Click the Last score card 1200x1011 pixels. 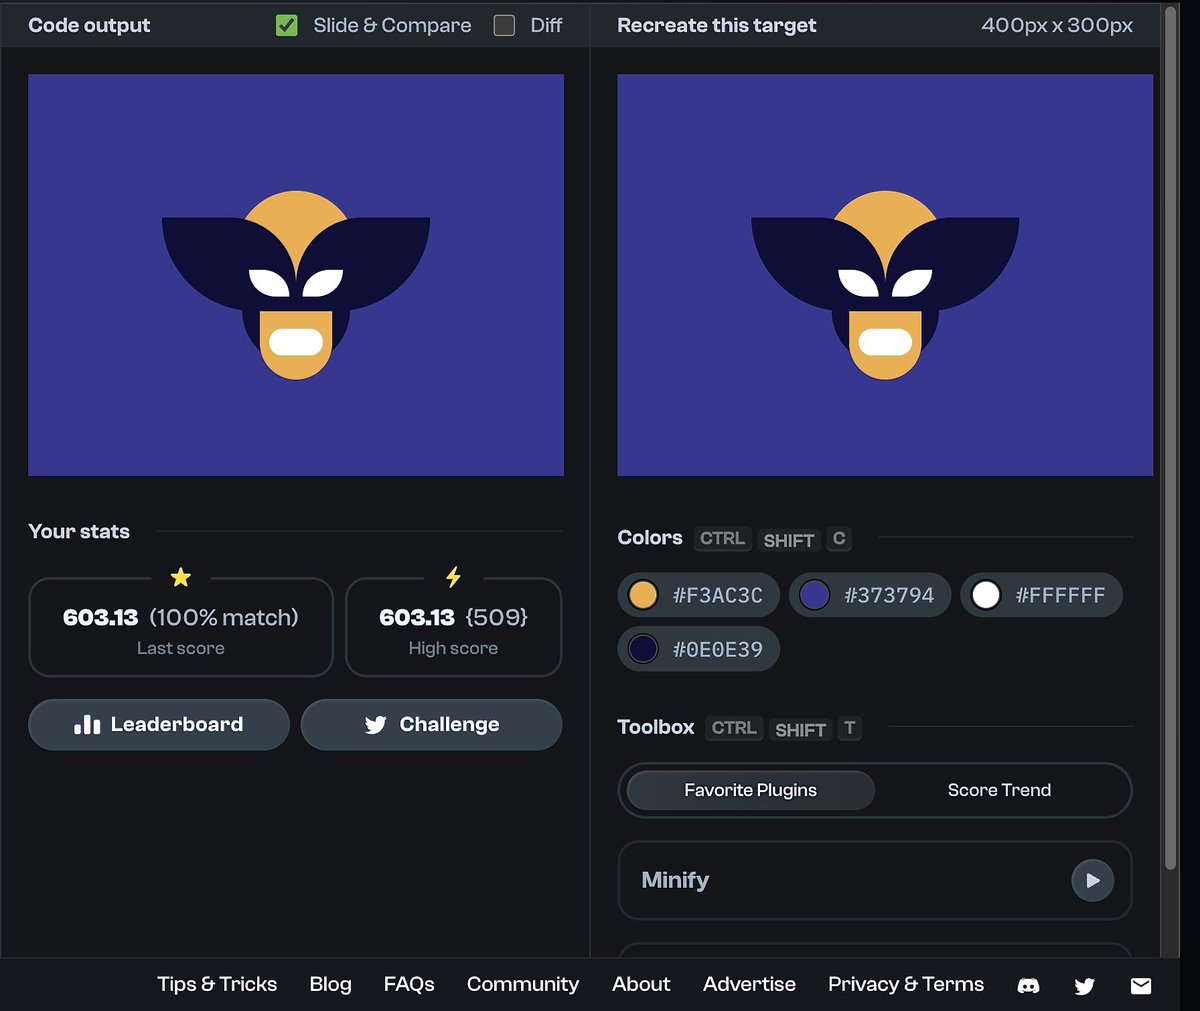(181, 627)
